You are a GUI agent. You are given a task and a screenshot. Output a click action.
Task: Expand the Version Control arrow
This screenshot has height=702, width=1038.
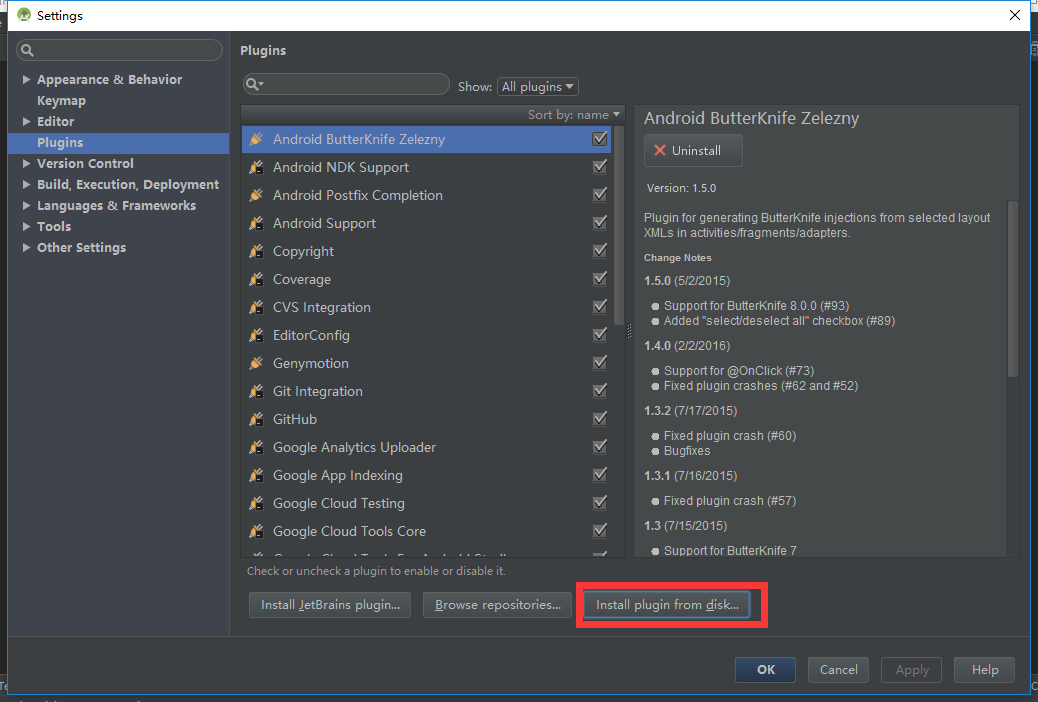click(26, 163)
